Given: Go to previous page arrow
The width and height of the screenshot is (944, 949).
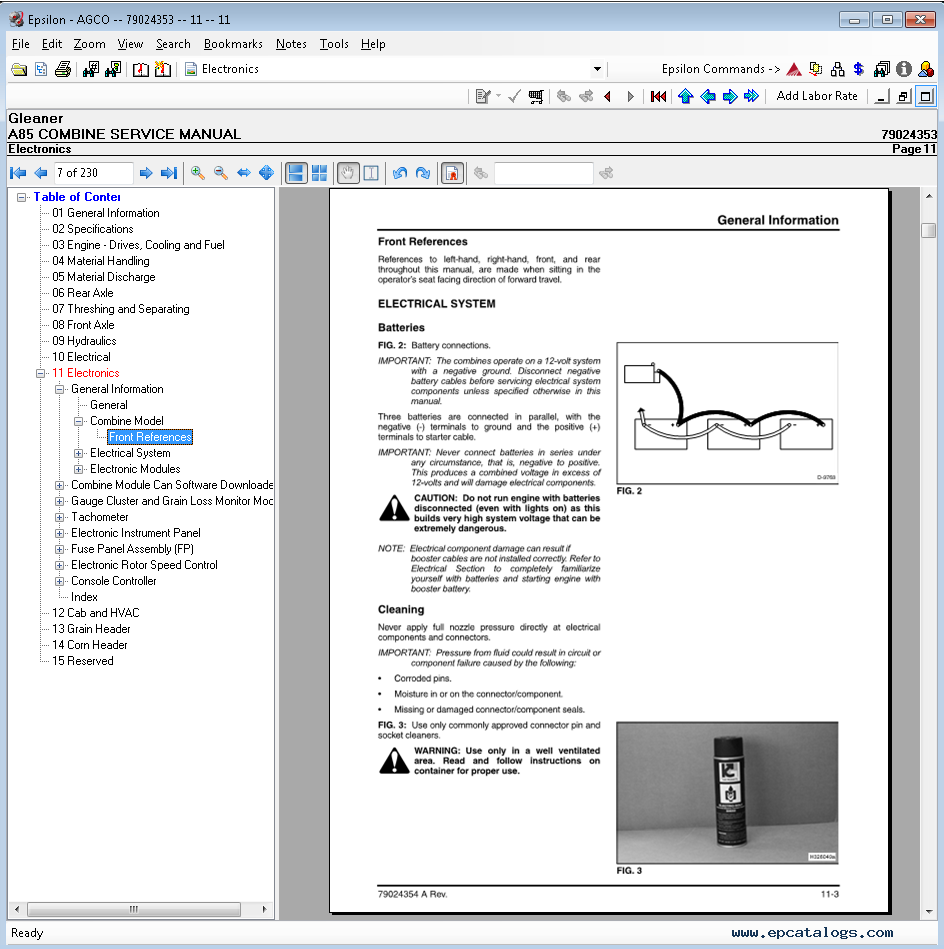Looking at the screenshot, I should pos(41,173).
